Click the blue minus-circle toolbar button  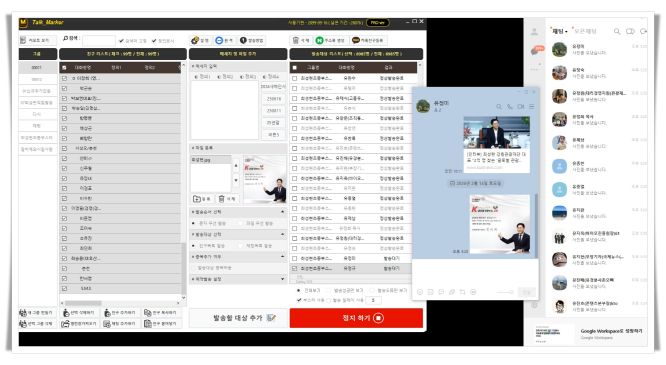coord(224,40)
